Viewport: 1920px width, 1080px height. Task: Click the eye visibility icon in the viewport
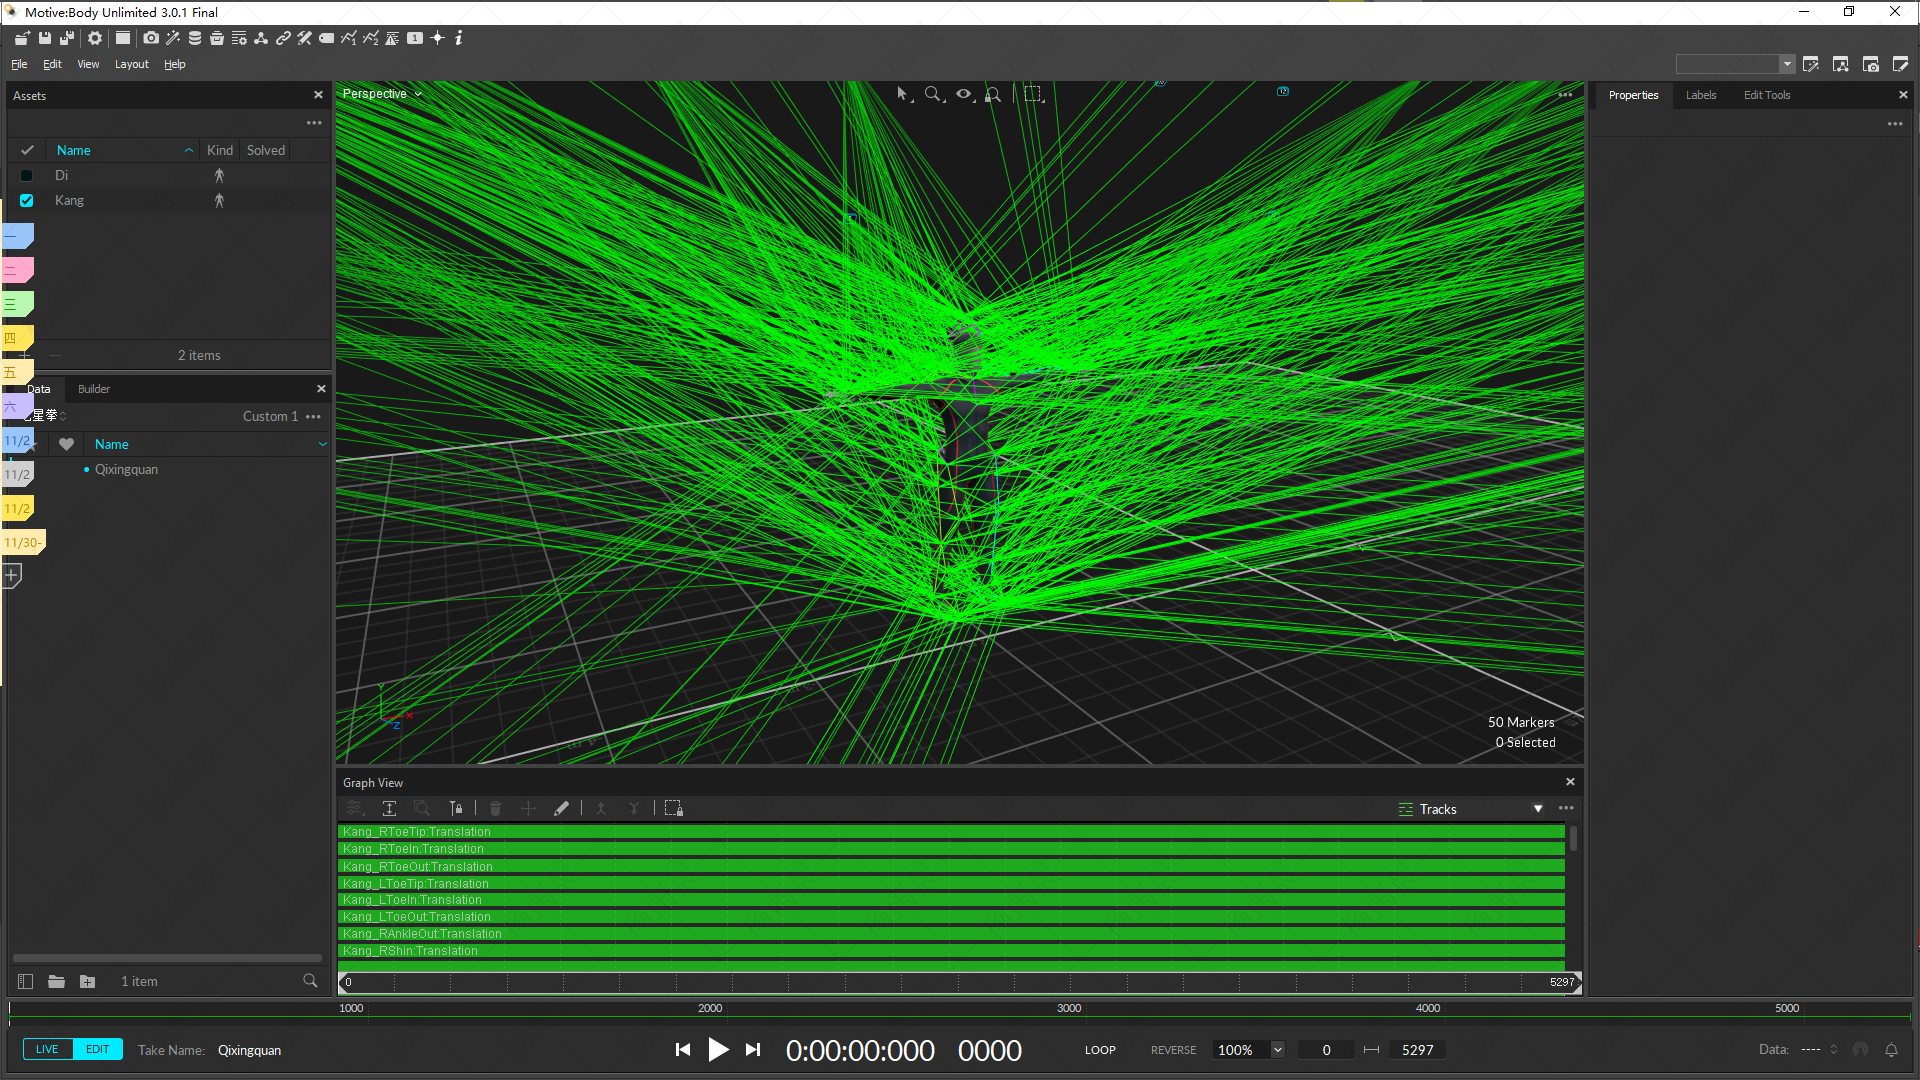pyautogui.click(x=963, y=94)
